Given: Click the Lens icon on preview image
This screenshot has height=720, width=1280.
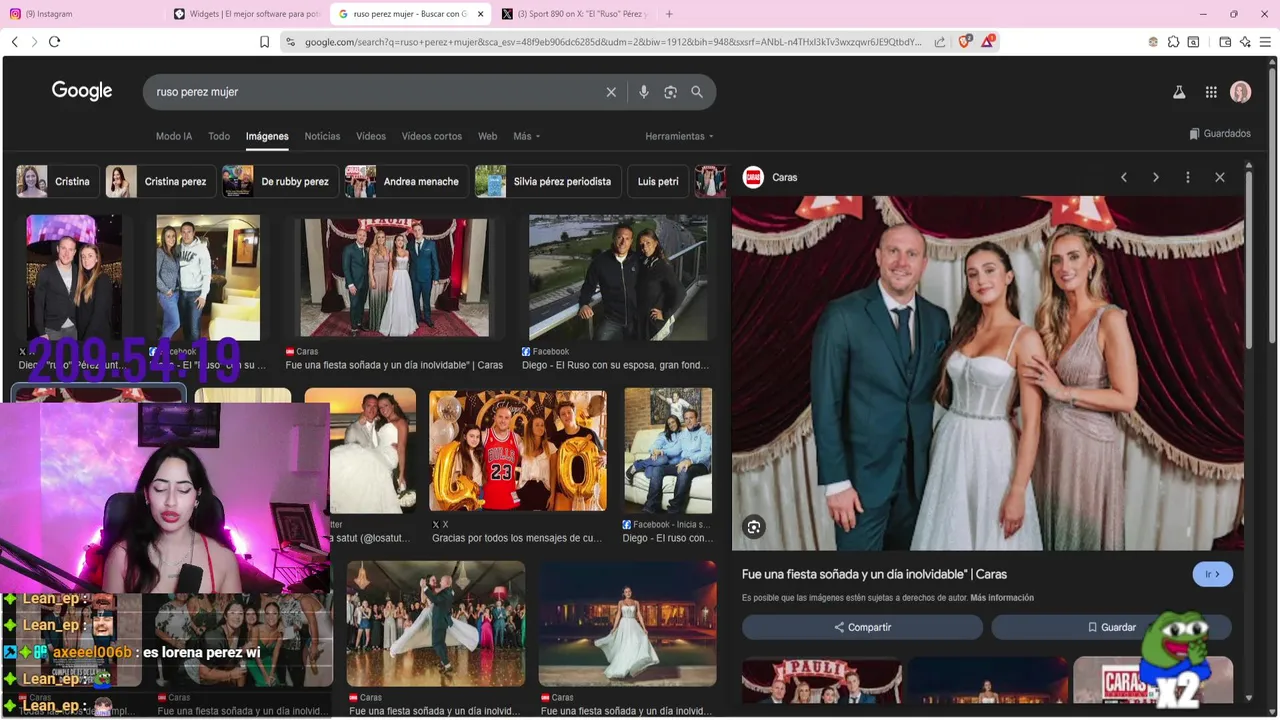Looking at the screenshot, I should pyautogui.click(x=754, y=527).
